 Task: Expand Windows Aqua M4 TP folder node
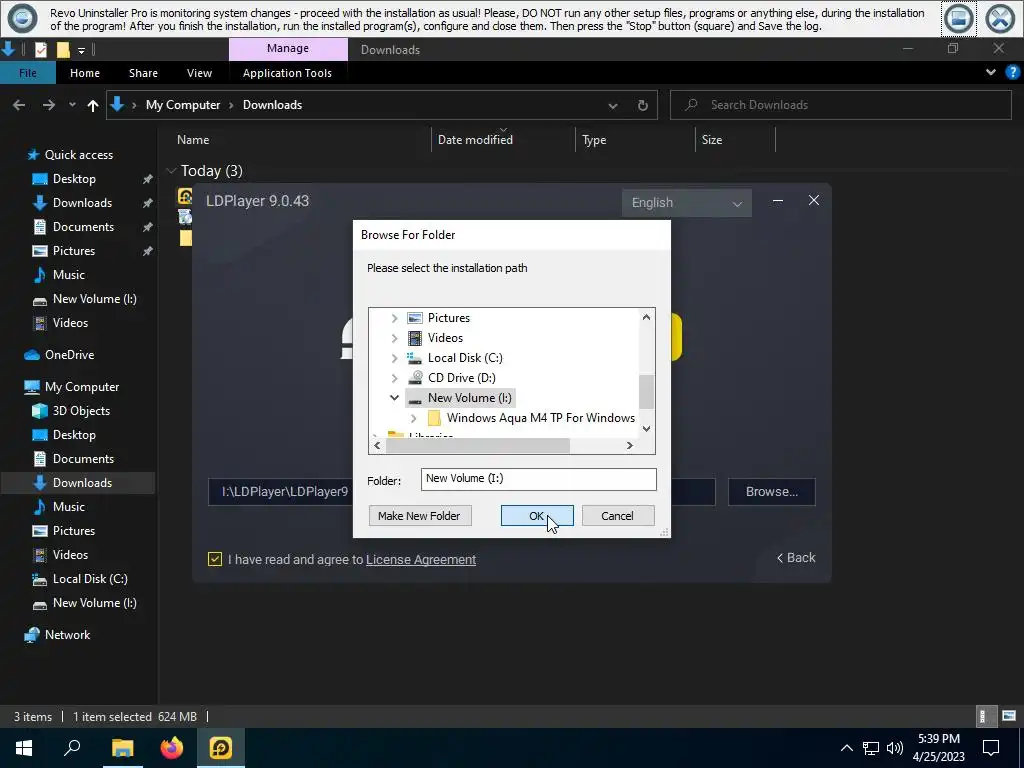(x=413, y=418)
